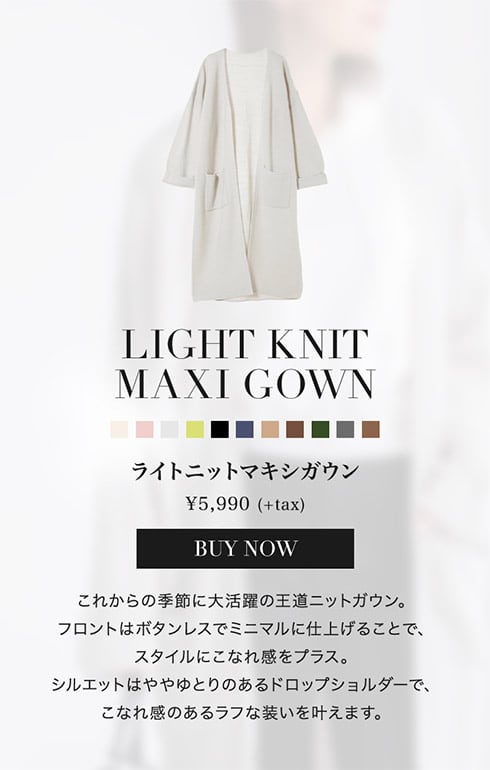Select the navy blue color swatch
Image resolution: width=490 pixels, height=770 pixels.
tap(245, 430)
